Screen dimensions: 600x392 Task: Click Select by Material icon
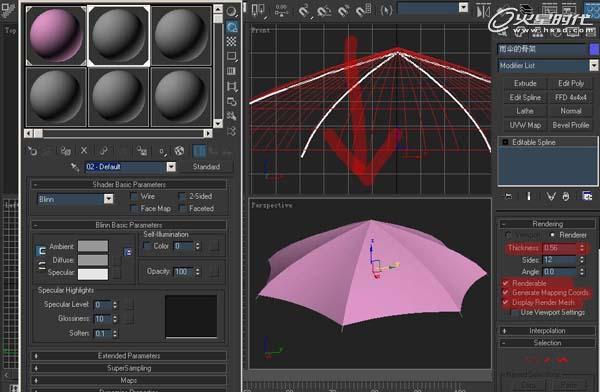pos(231,116)
